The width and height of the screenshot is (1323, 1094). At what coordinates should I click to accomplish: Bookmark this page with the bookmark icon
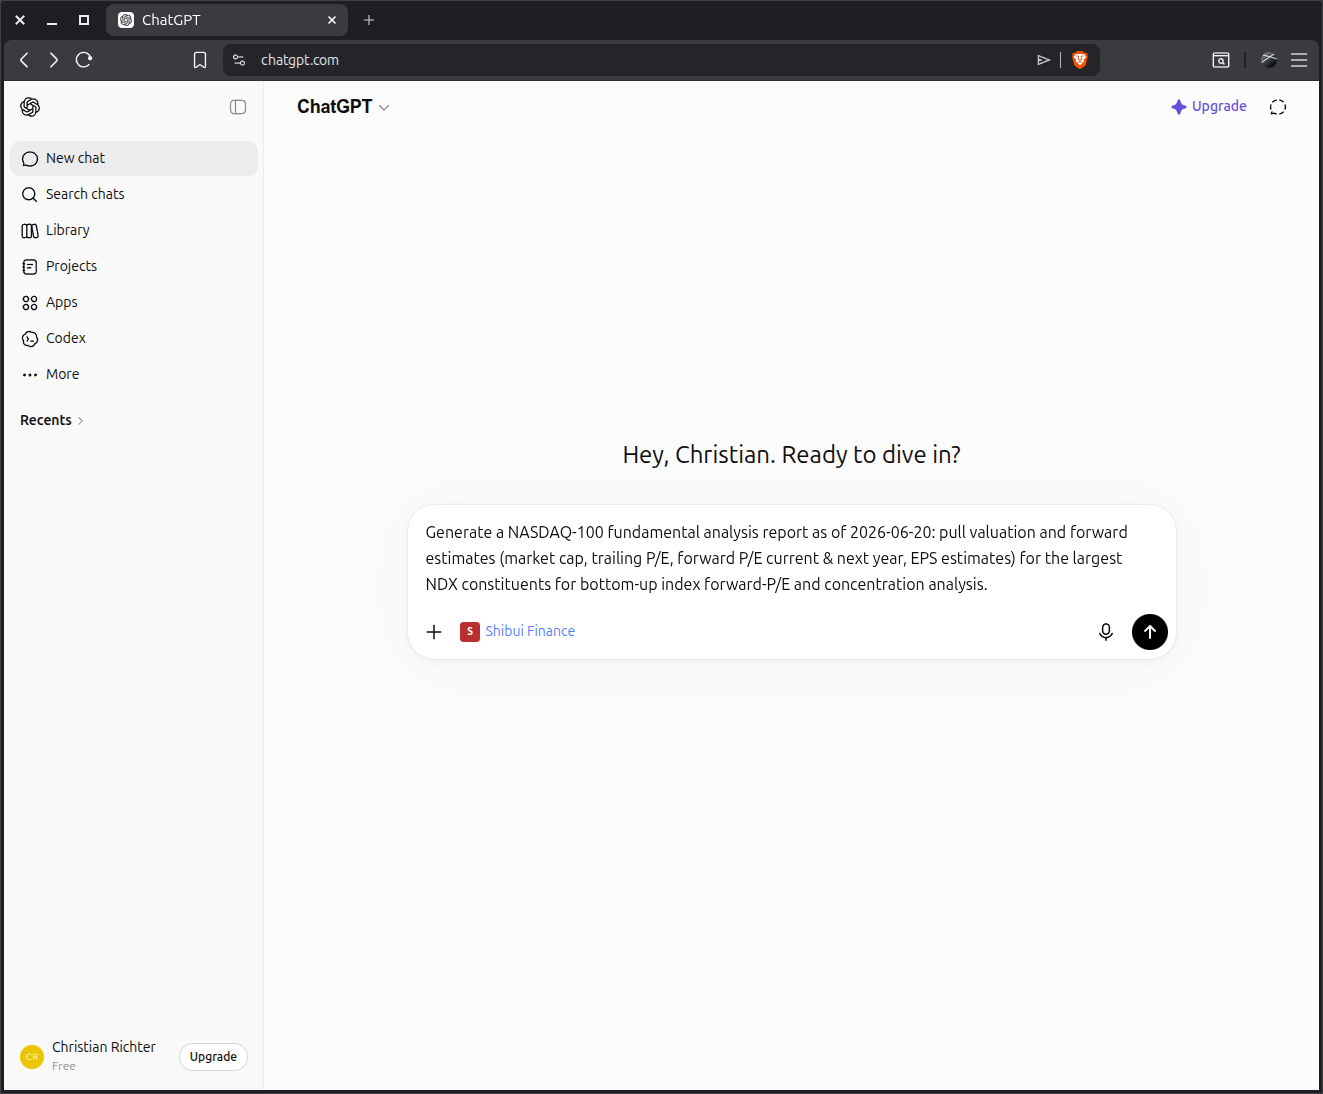(200, 60)
